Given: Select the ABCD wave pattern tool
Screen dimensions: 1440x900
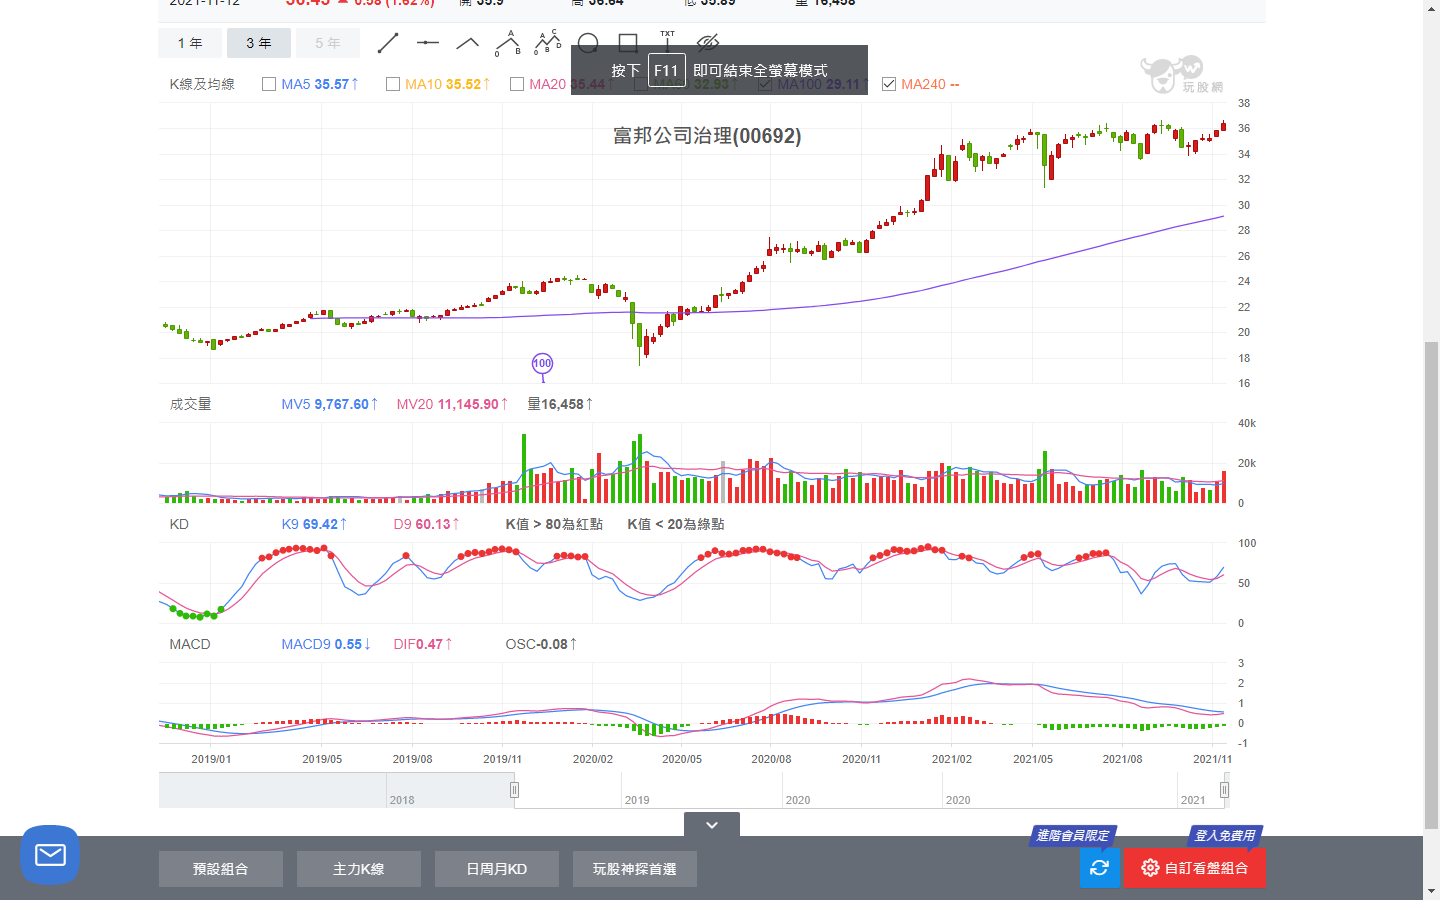Looking at the screenshot, I should [548, 42].
